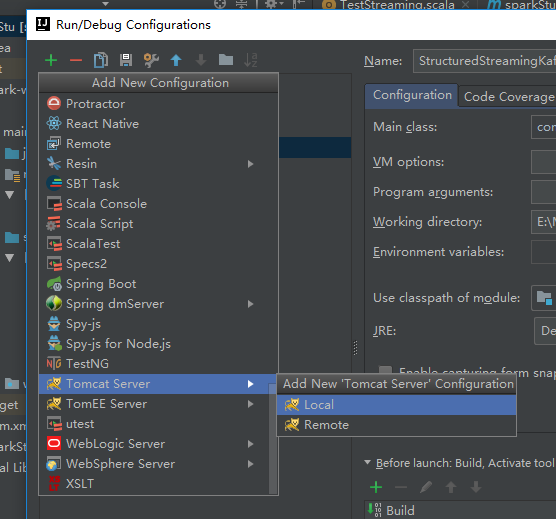Click the Save Configuration floppy icon
The image size is (556, 519).
(x=126, y=60)
